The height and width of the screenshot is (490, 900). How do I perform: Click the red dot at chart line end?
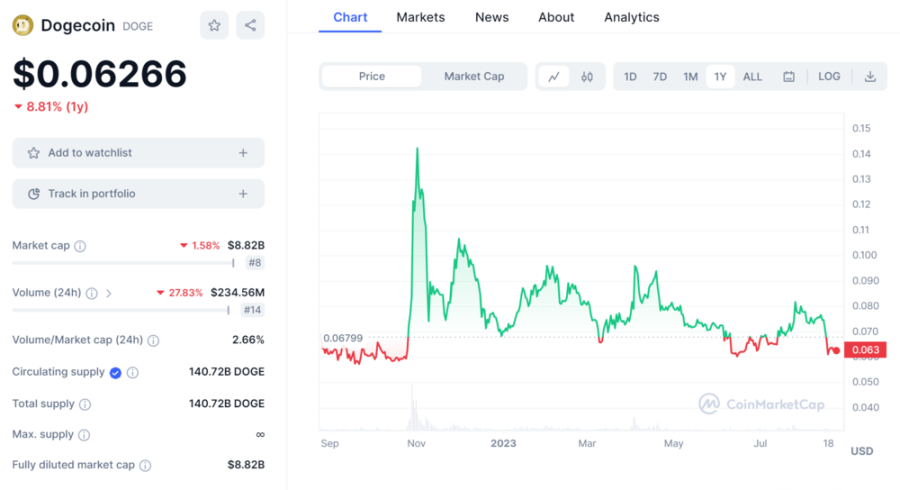837,351
